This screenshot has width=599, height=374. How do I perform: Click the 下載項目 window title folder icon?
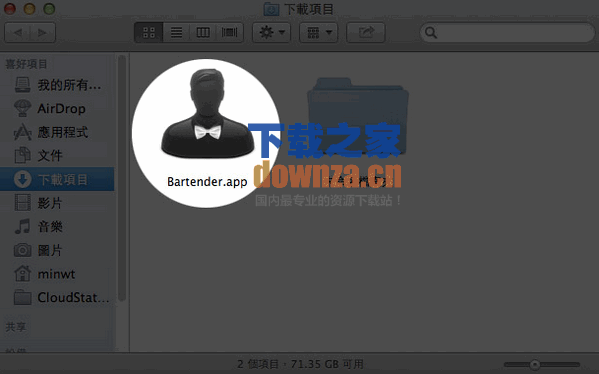271,9
